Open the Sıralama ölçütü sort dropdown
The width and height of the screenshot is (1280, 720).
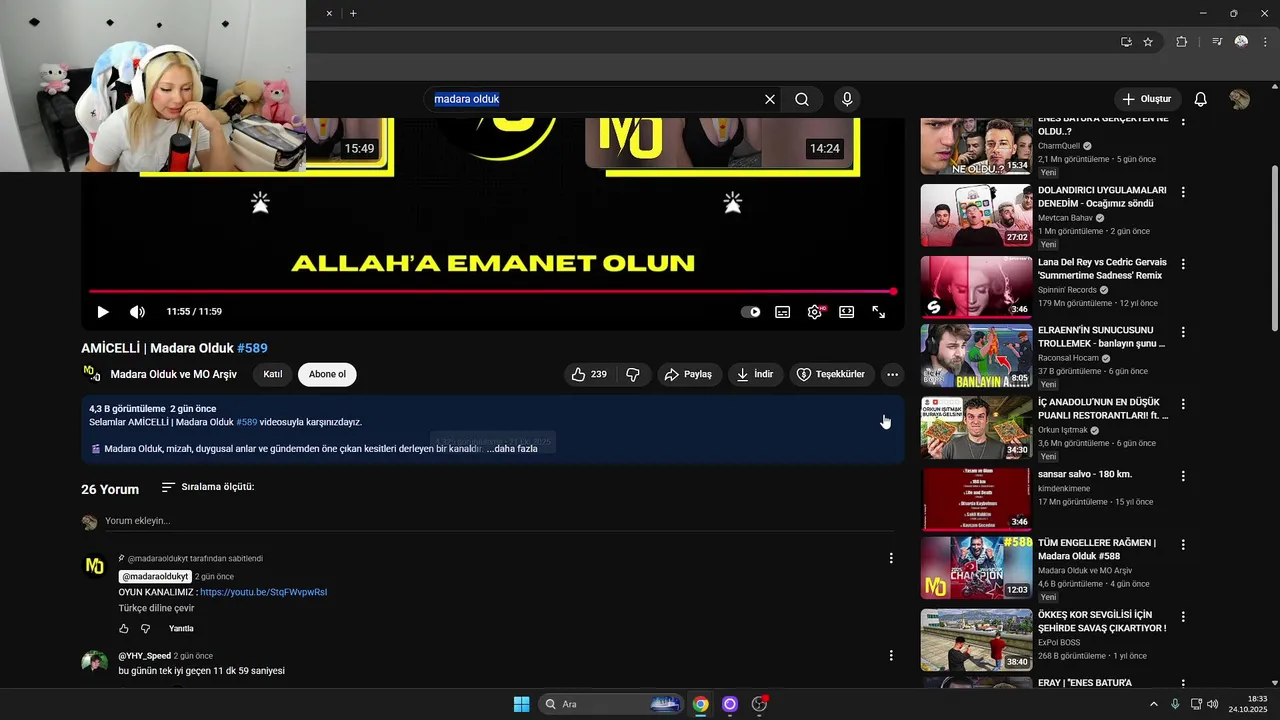(x=208, y=487)
